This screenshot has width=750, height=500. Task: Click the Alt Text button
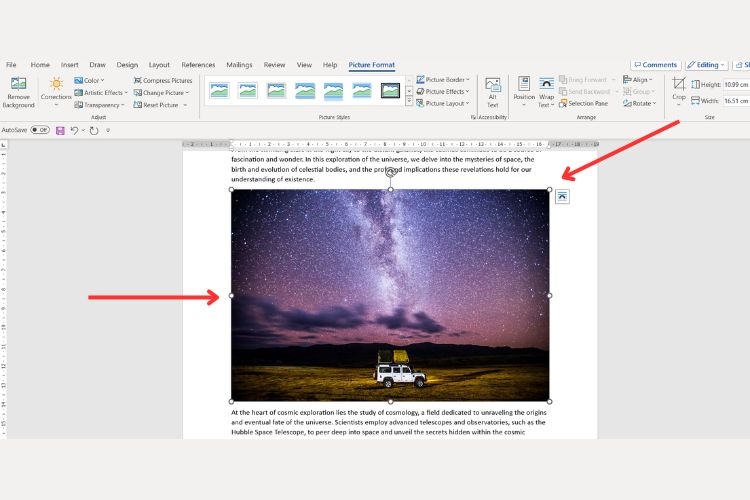click(493, 92)
